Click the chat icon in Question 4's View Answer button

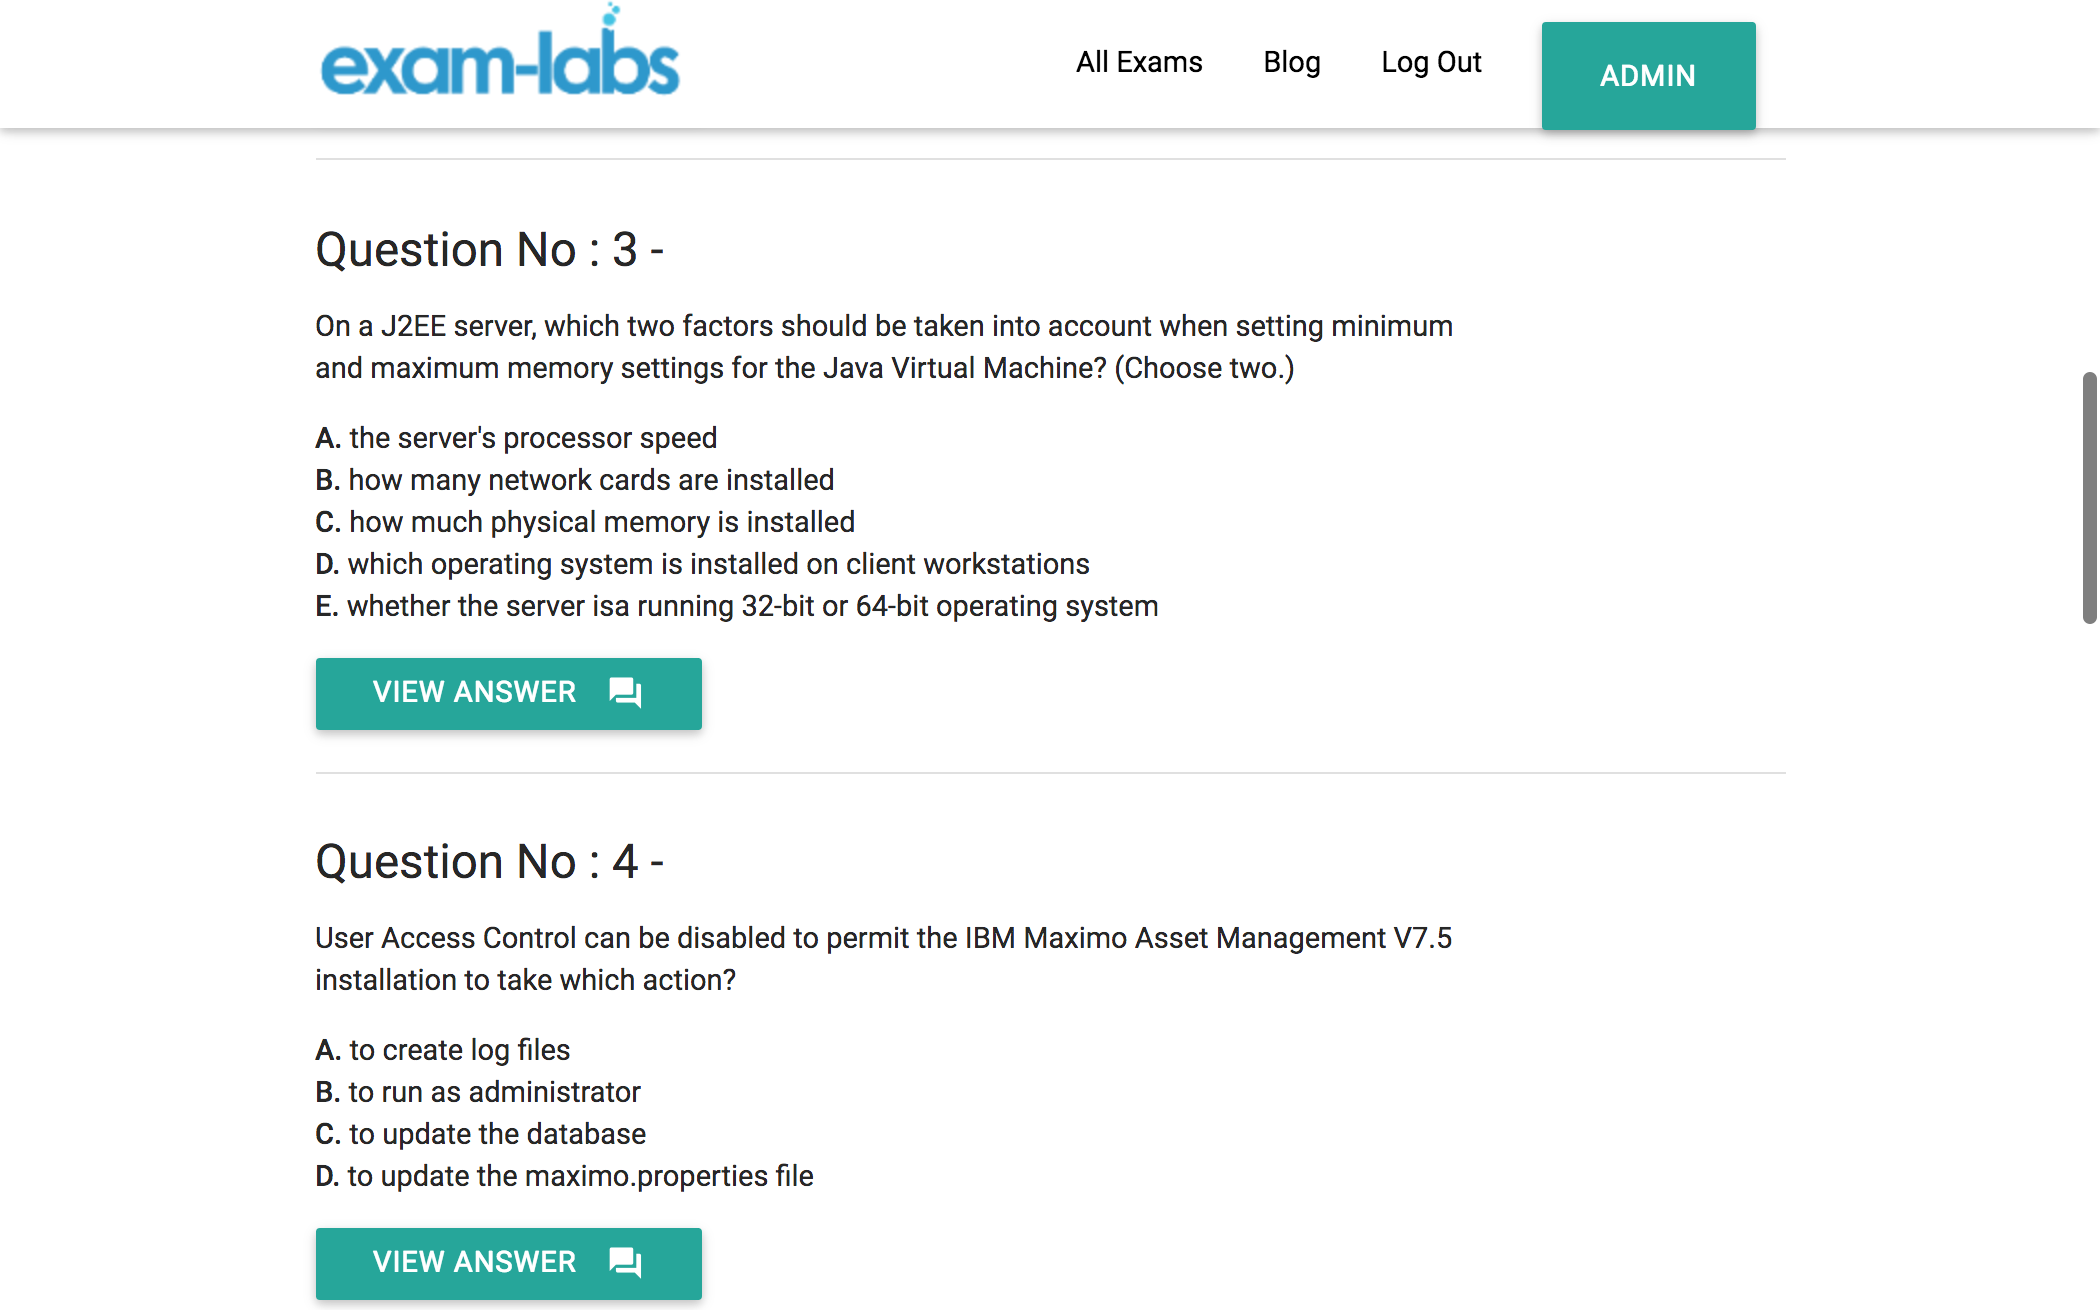pos(626,1263)
